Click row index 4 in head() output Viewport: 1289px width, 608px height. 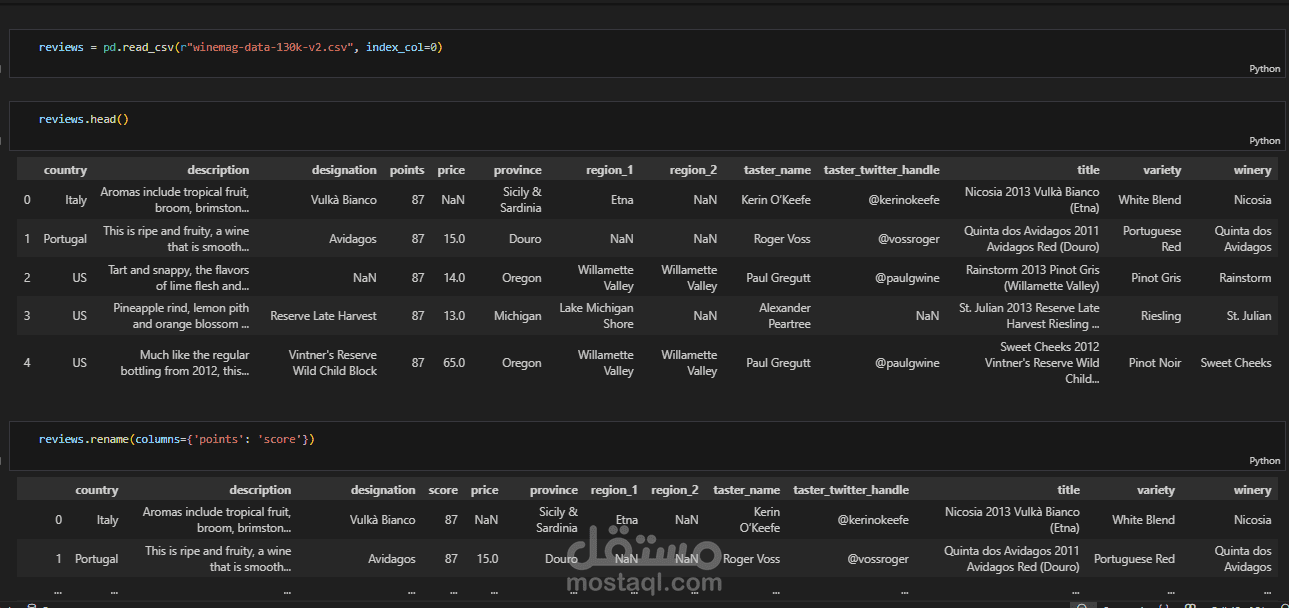click(x=27, y=363)
